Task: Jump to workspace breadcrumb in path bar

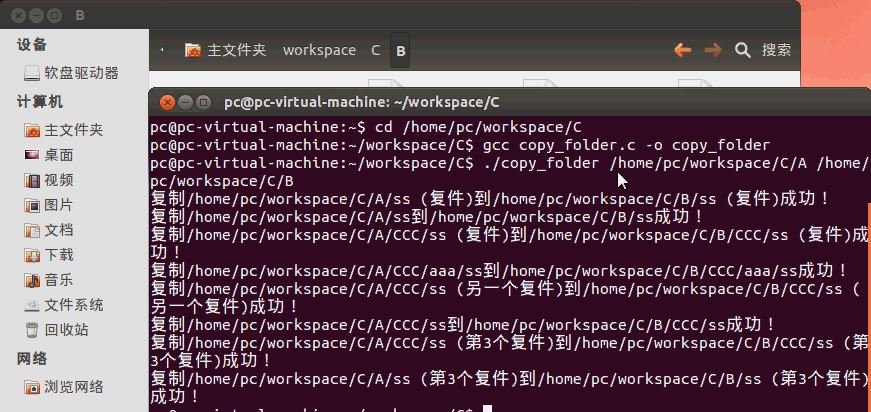Action: (319, 50)
